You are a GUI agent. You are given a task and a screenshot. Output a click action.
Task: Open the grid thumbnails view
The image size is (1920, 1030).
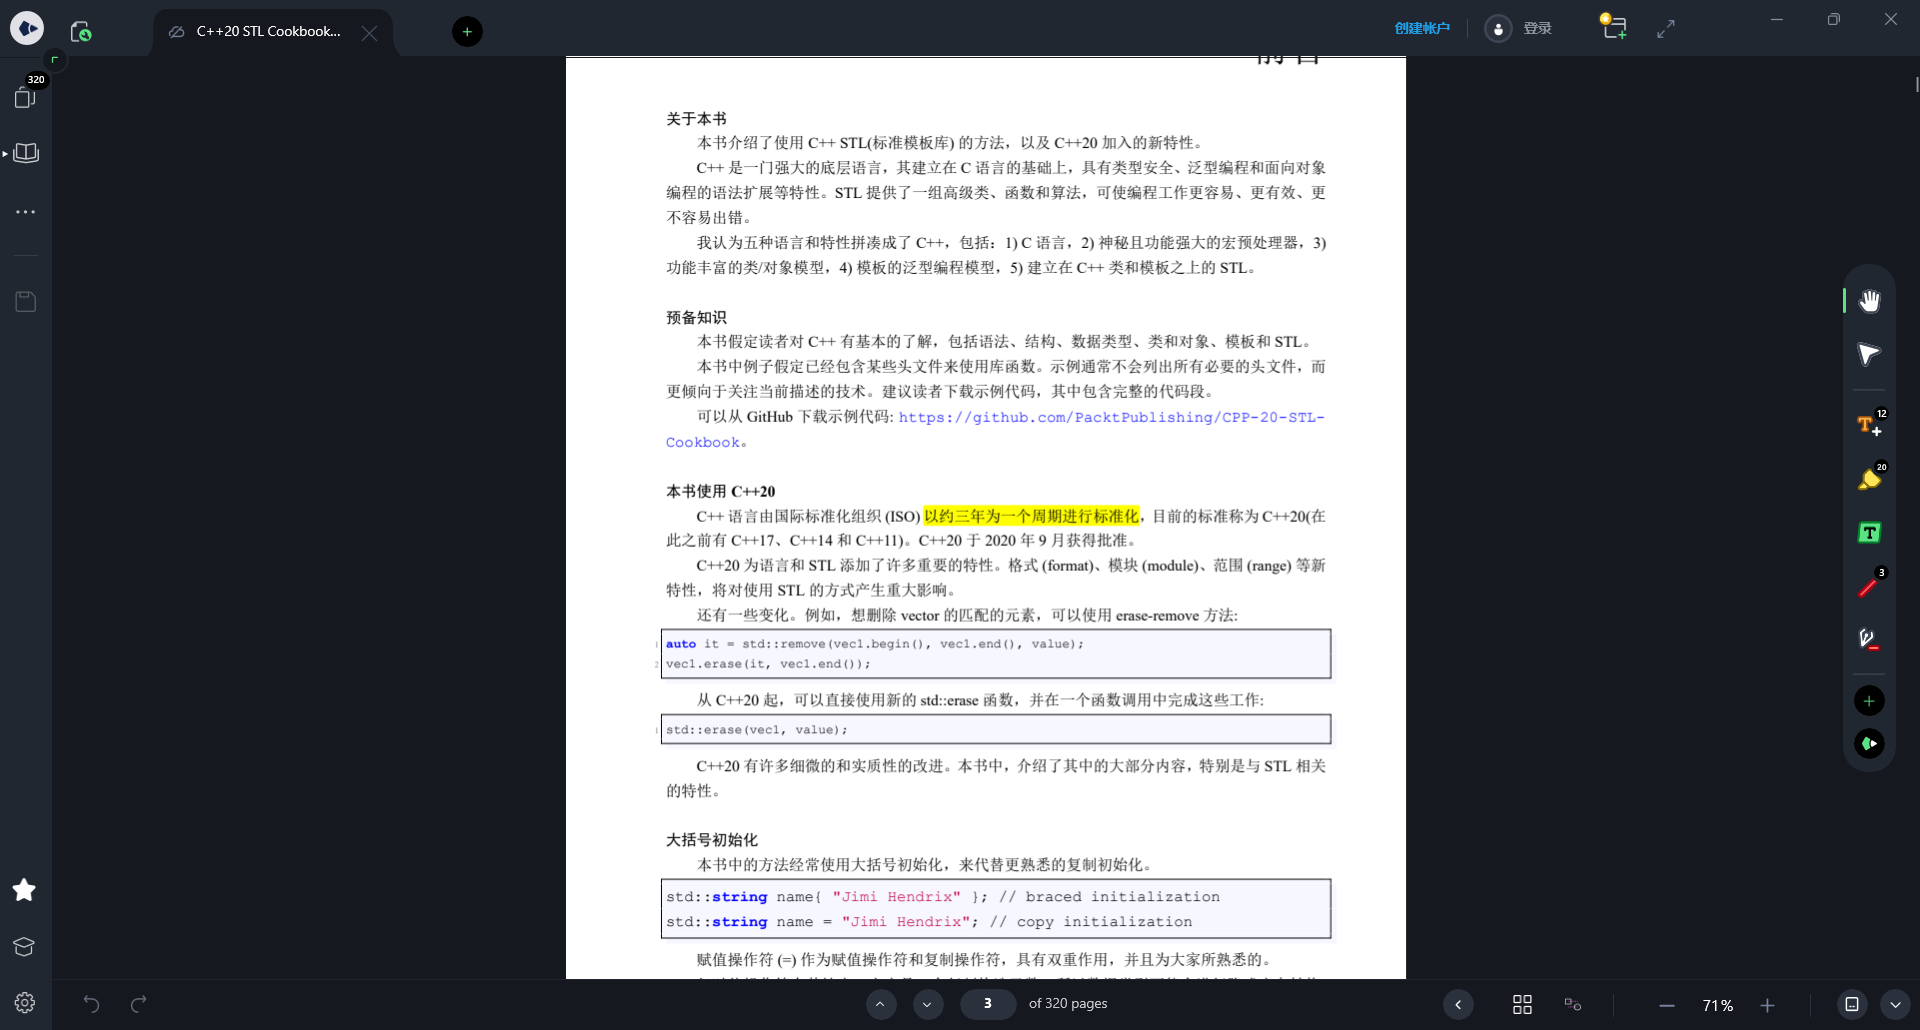1522,1005
